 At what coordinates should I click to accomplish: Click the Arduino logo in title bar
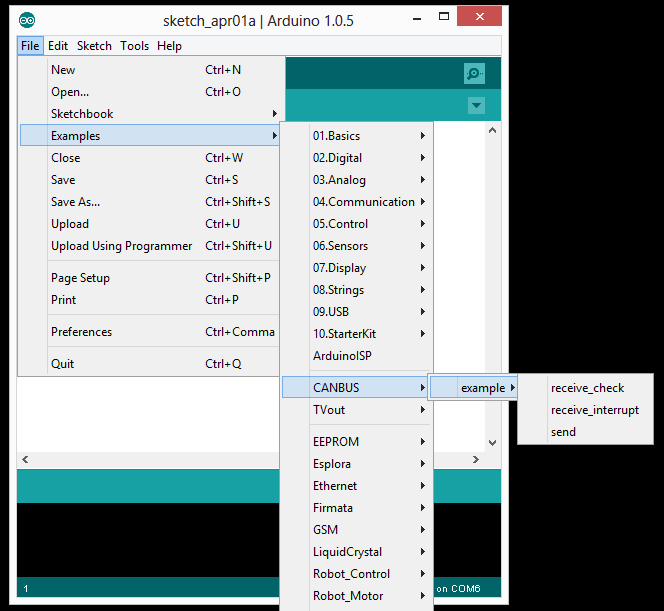(27, 20)
